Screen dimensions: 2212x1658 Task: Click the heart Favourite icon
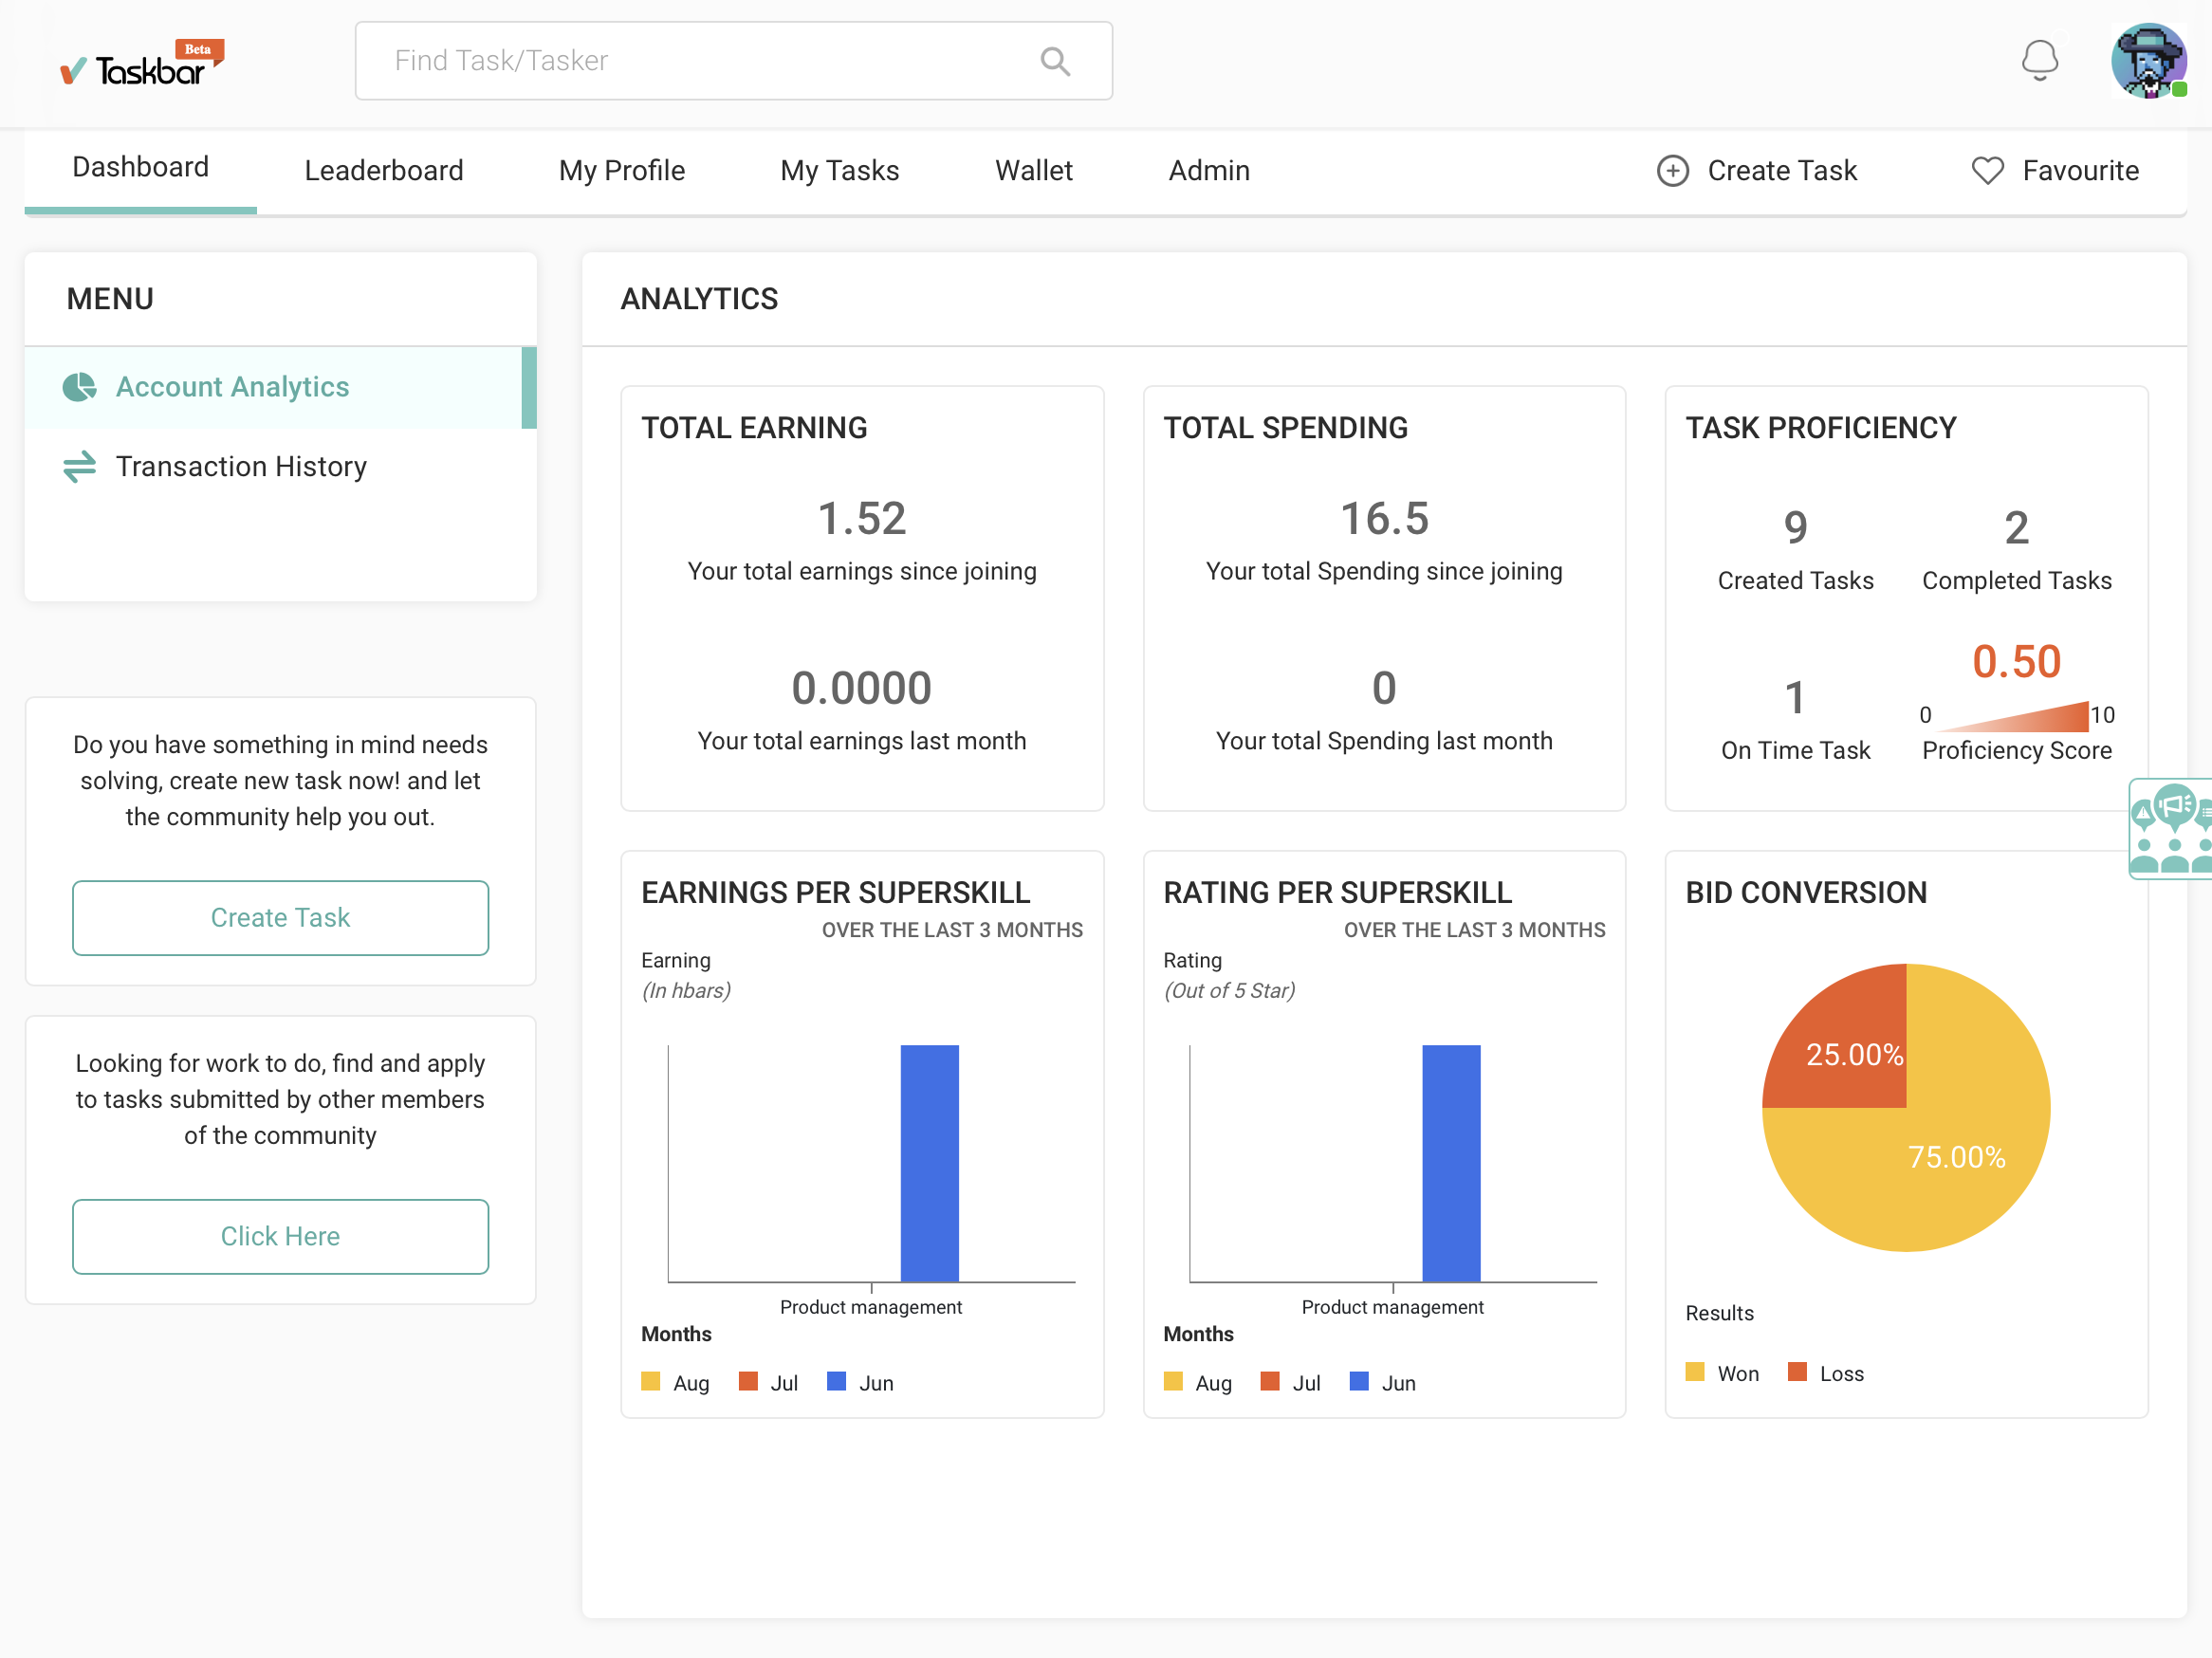(x=1986, y=171)
